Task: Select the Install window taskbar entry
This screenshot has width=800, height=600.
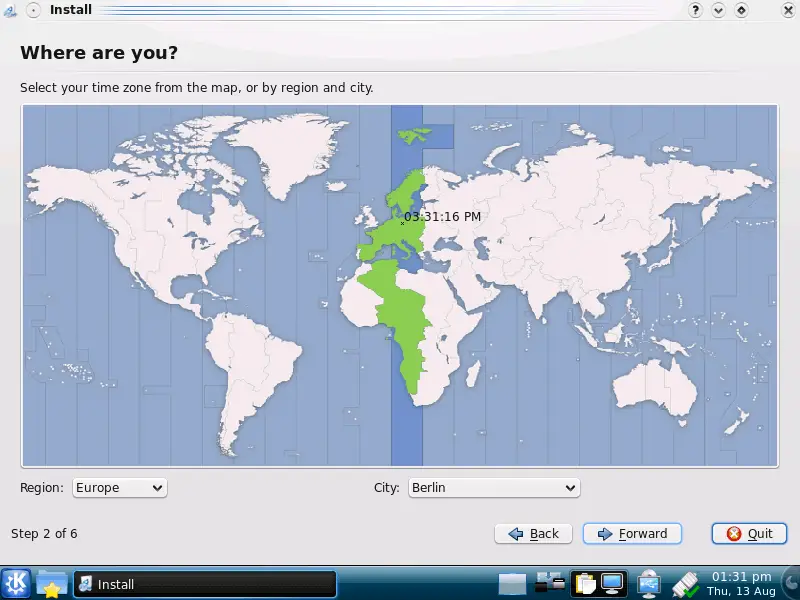Action: click(x=205, y=584)
